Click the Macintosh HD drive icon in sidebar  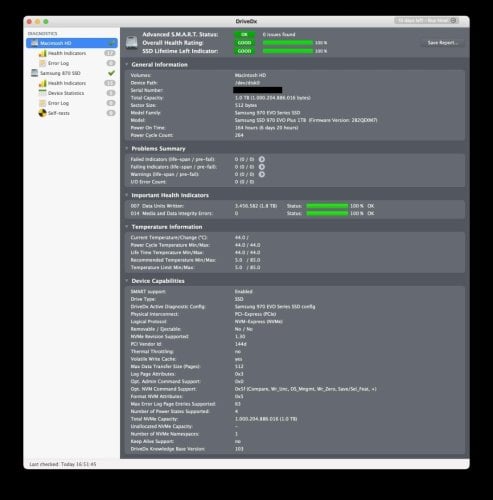click(34, 43)
